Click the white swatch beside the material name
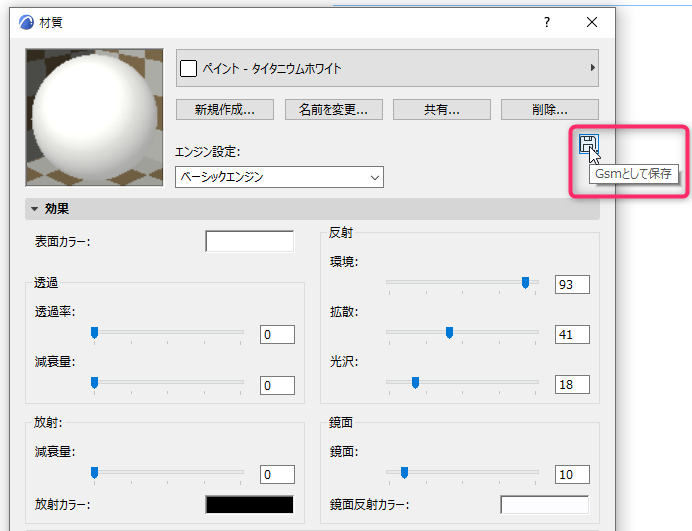This screenshot has width=692, height=531. pyautogui.click(x=188, y=68)
